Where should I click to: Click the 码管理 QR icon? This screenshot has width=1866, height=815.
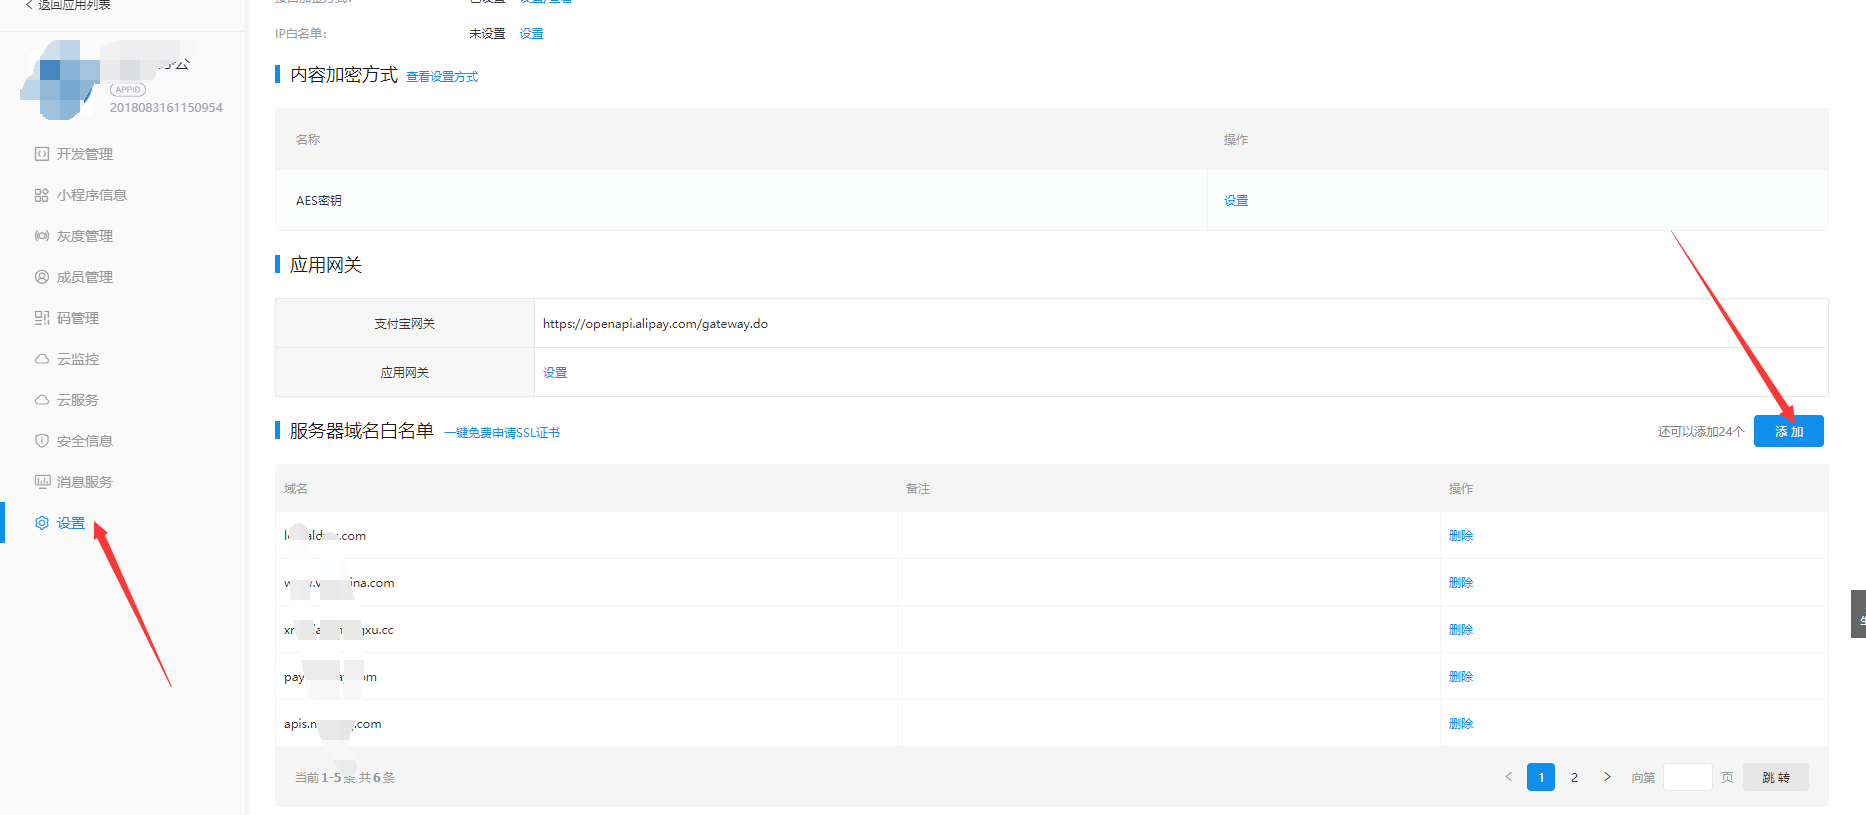click(42, 318)
